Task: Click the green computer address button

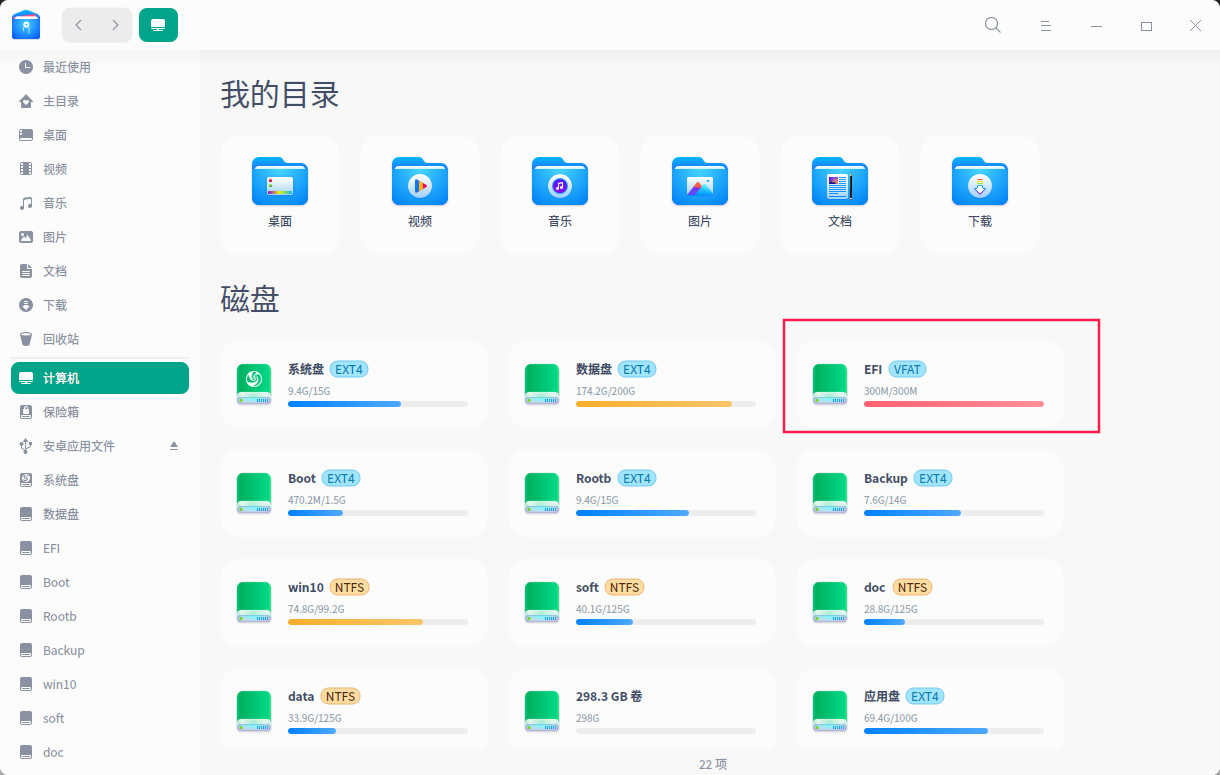Action: tap(158, 25)
